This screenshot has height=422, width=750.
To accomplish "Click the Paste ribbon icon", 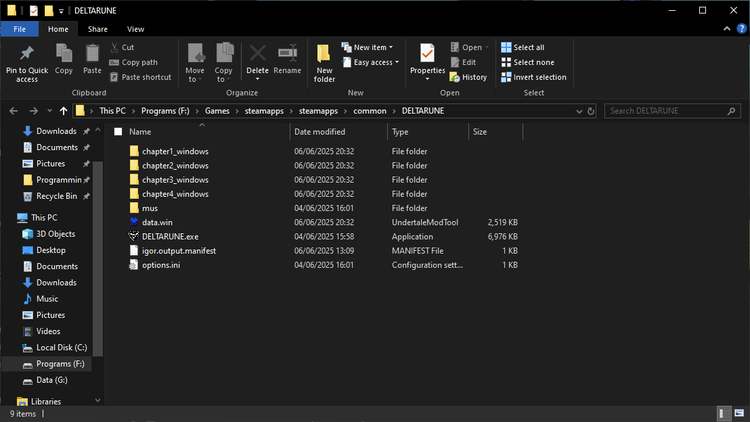I will [92, 53].
